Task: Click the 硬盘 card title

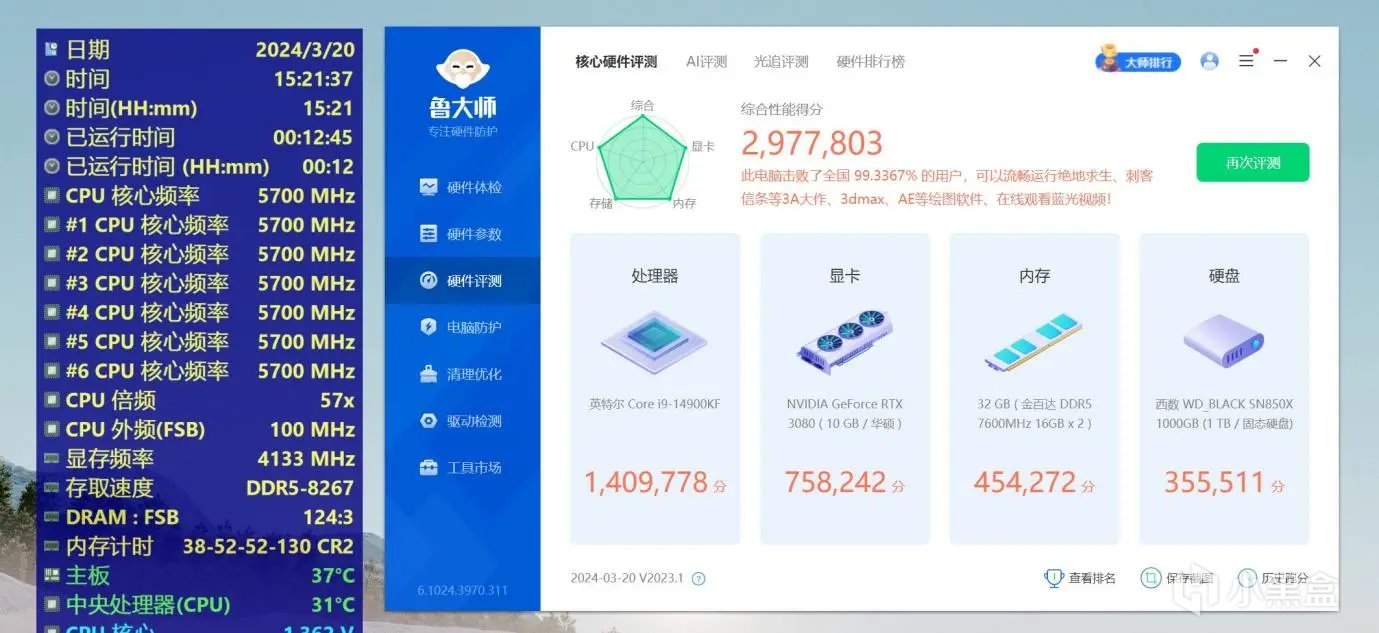Action: pos(1224,276)
